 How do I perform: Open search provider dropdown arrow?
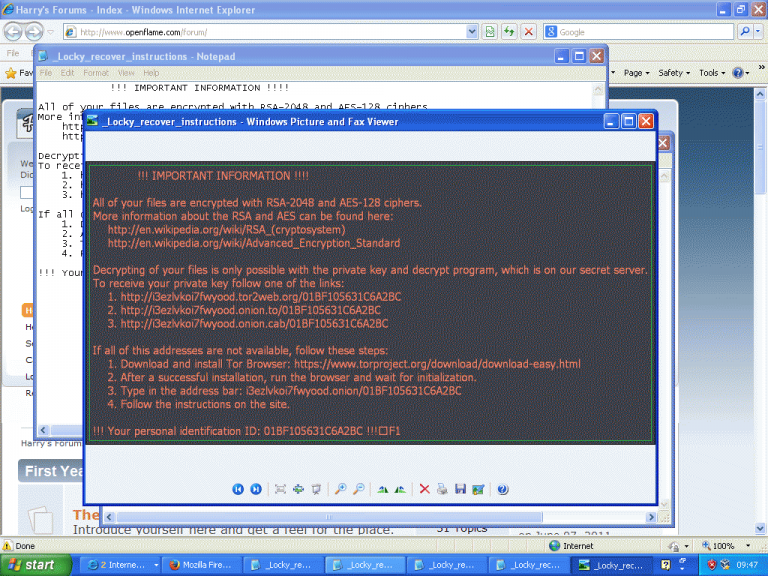(x=758, y=32)
